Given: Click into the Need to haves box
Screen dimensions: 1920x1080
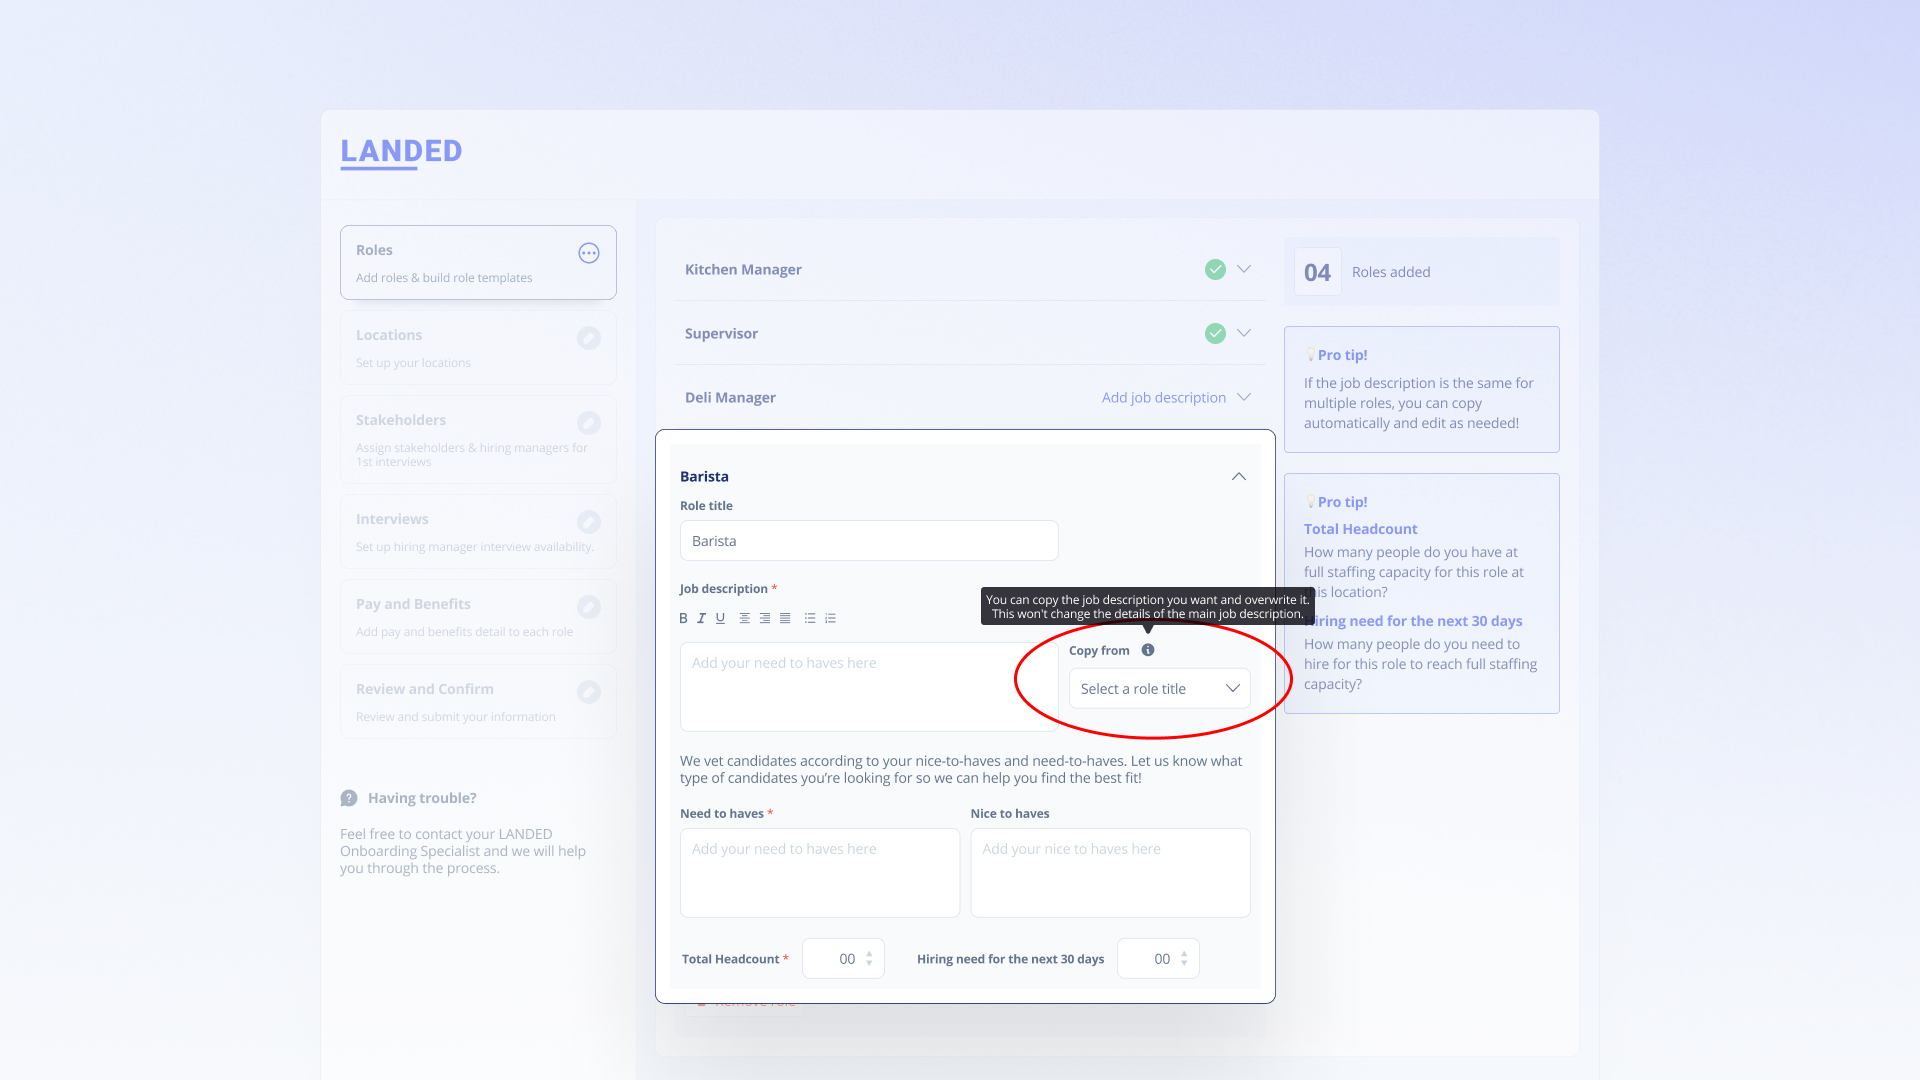Looking at the screenshot, I should (x=820, y=873).
